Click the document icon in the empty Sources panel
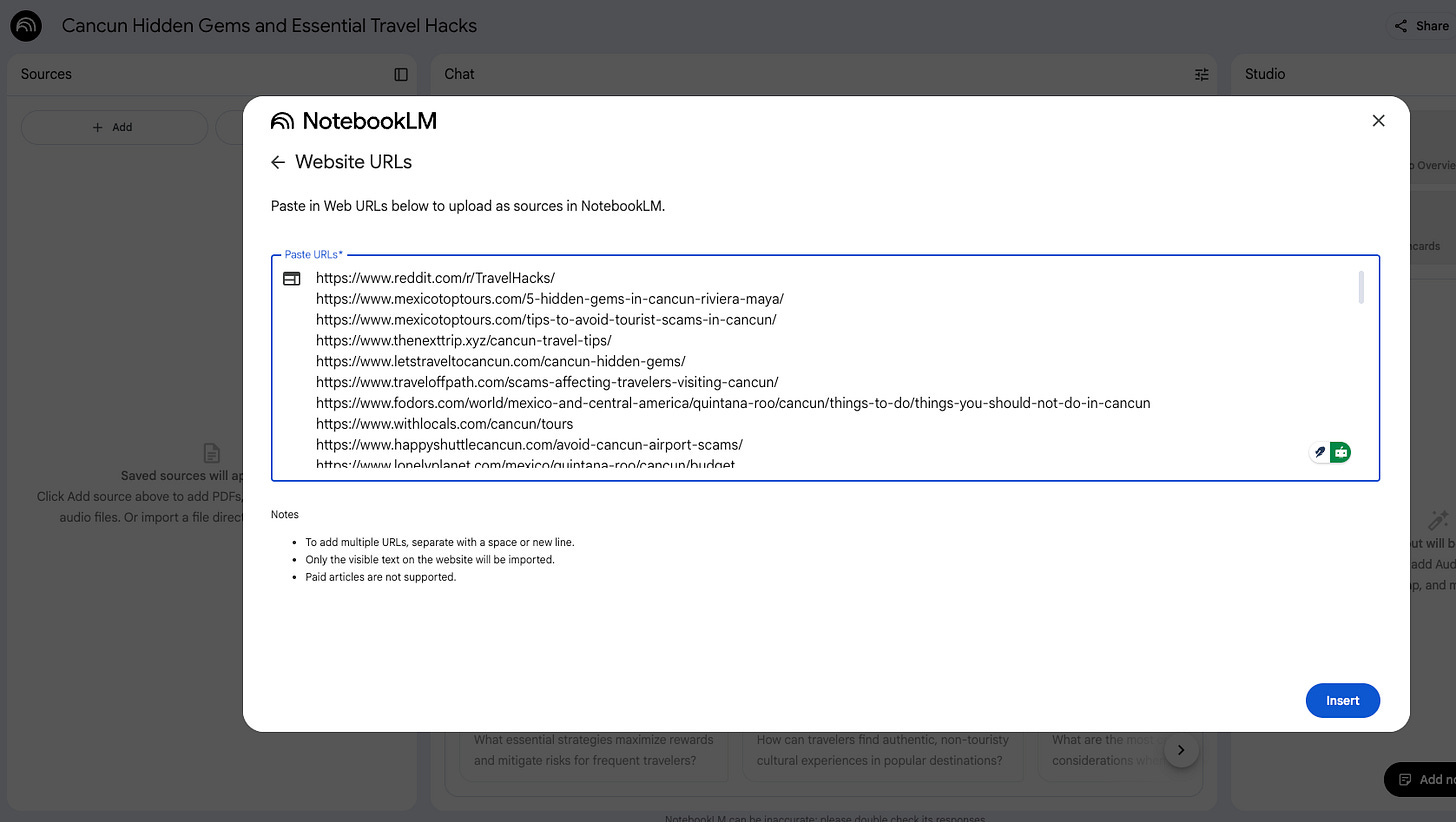1456x822 pixels. click(210, 453)
